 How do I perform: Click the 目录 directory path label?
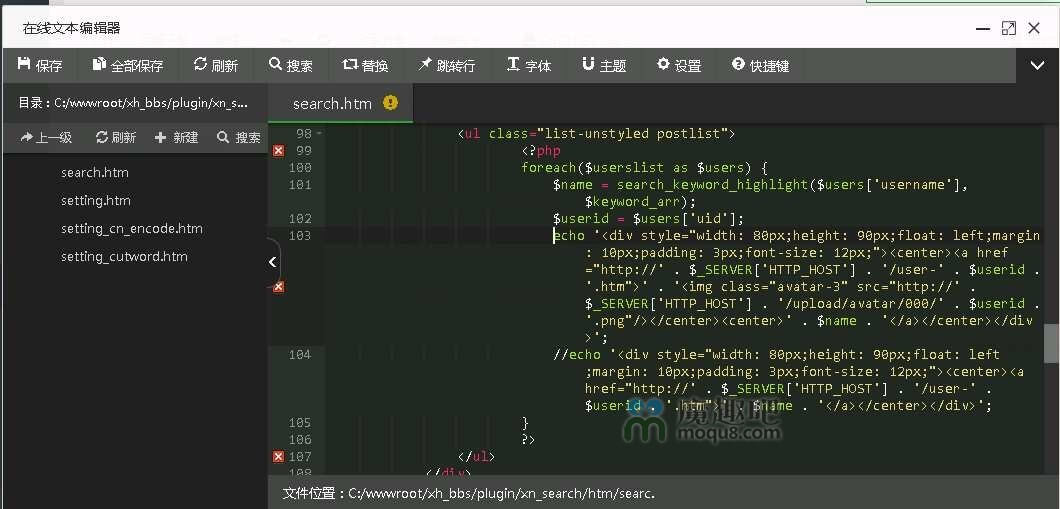pyautogui.click(x=132, y=103)
